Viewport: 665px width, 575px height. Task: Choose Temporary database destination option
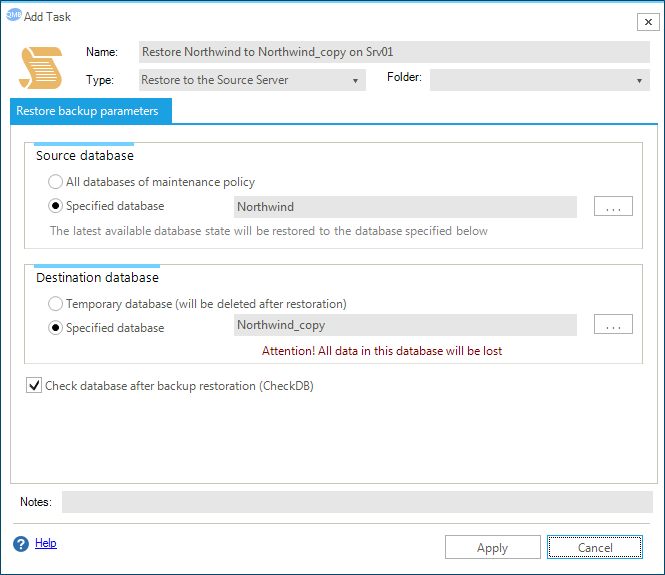pyautogui.click(x=56, y=303)
